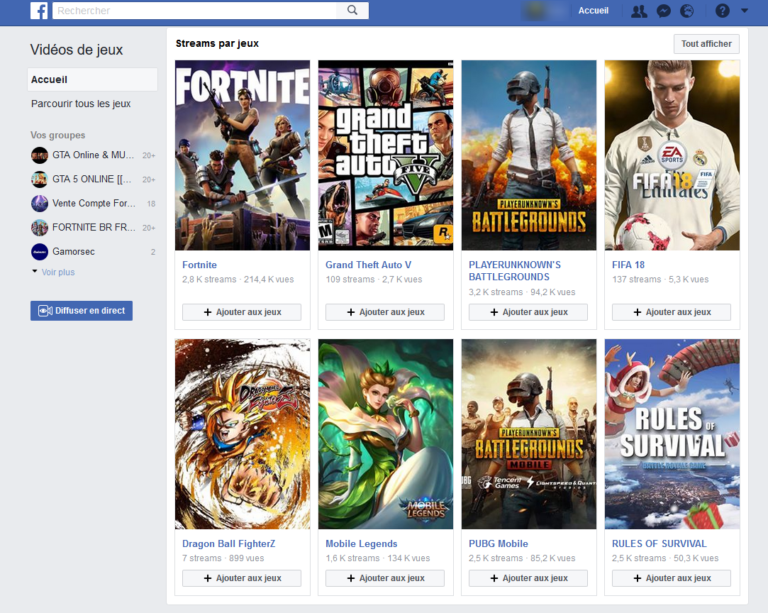Image resolution: width=768 pixels, height=613 pixels.
Task: Click PLAYERUNKNOWN'S BATTLEGROUNDS title link
Action: tap(515, 271)
